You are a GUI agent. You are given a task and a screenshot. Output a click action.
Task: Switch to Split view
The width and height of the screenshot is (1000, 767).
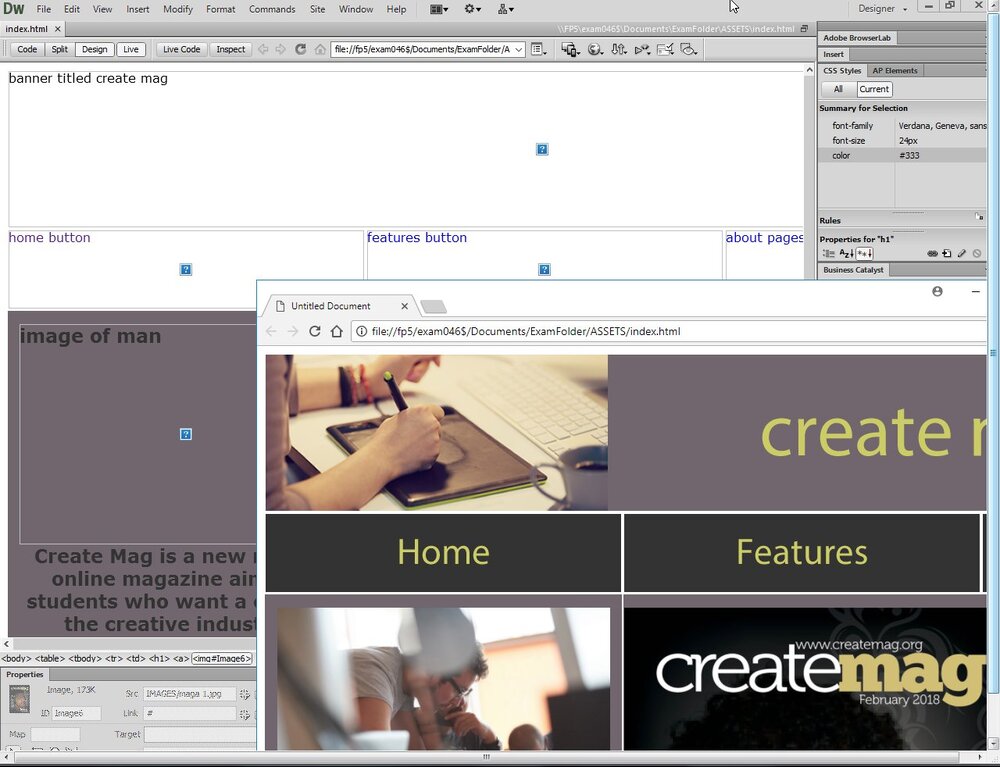tap(59, 49)
